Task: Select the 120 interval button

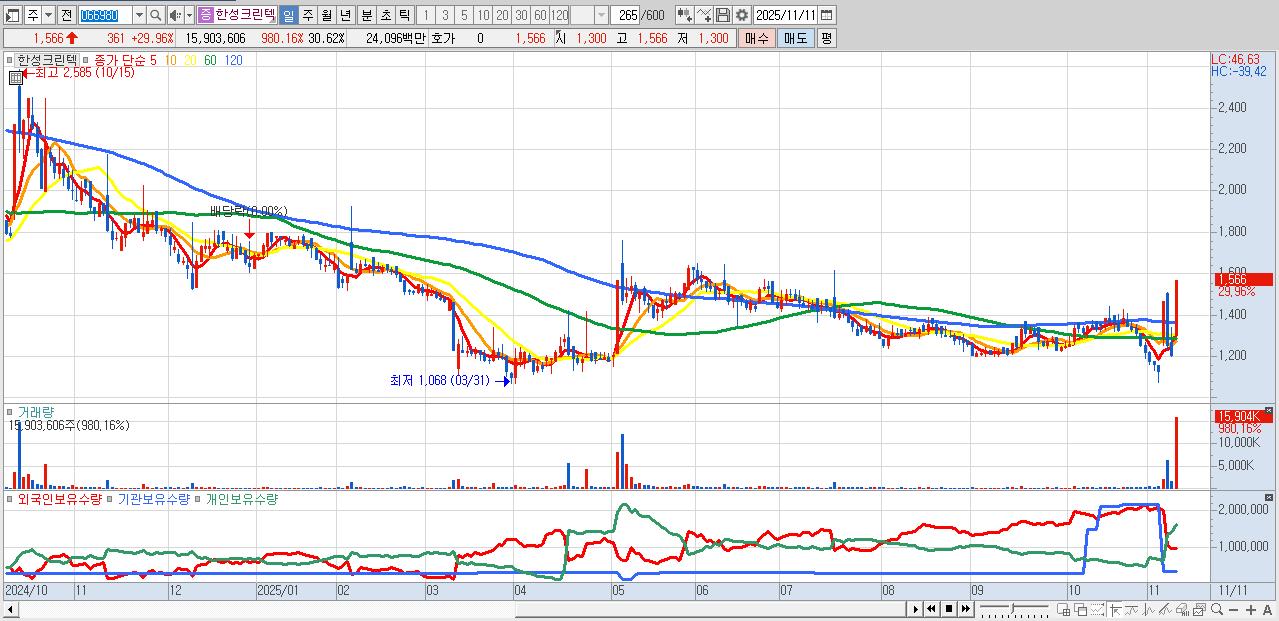Action: [559, 15]
